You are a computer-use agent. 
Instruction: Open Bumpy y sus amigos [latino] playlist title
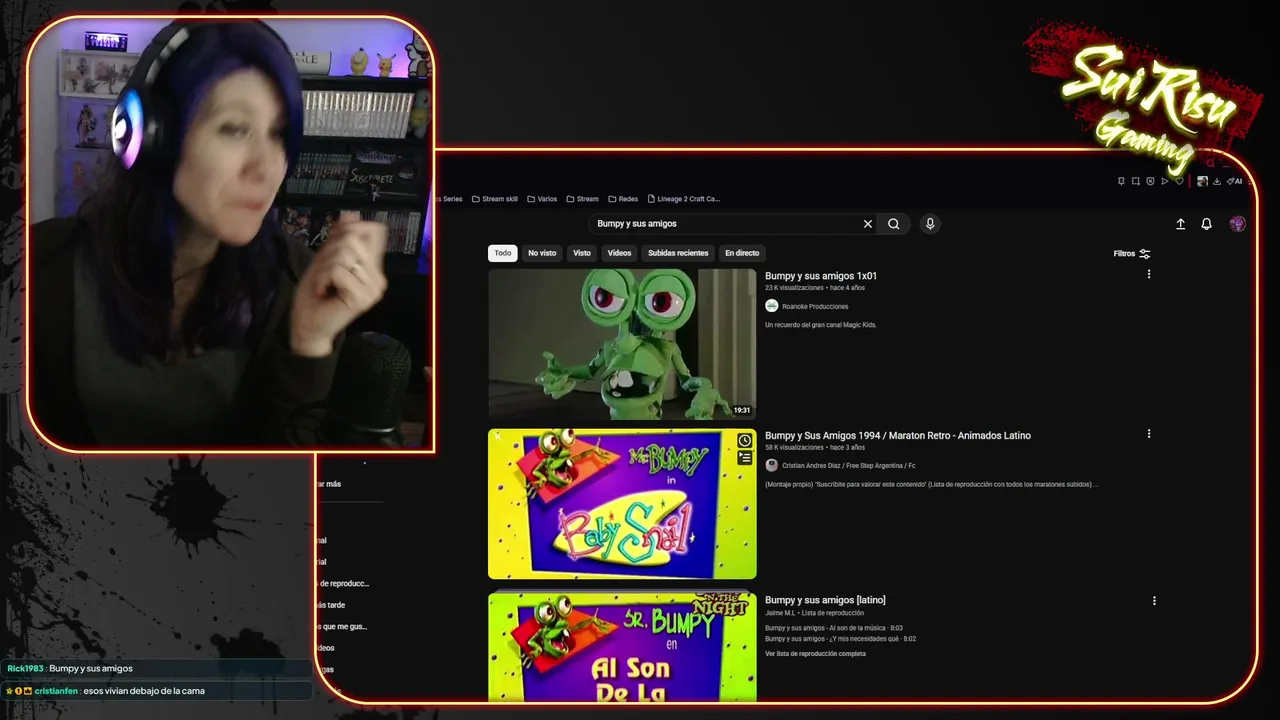825,600
